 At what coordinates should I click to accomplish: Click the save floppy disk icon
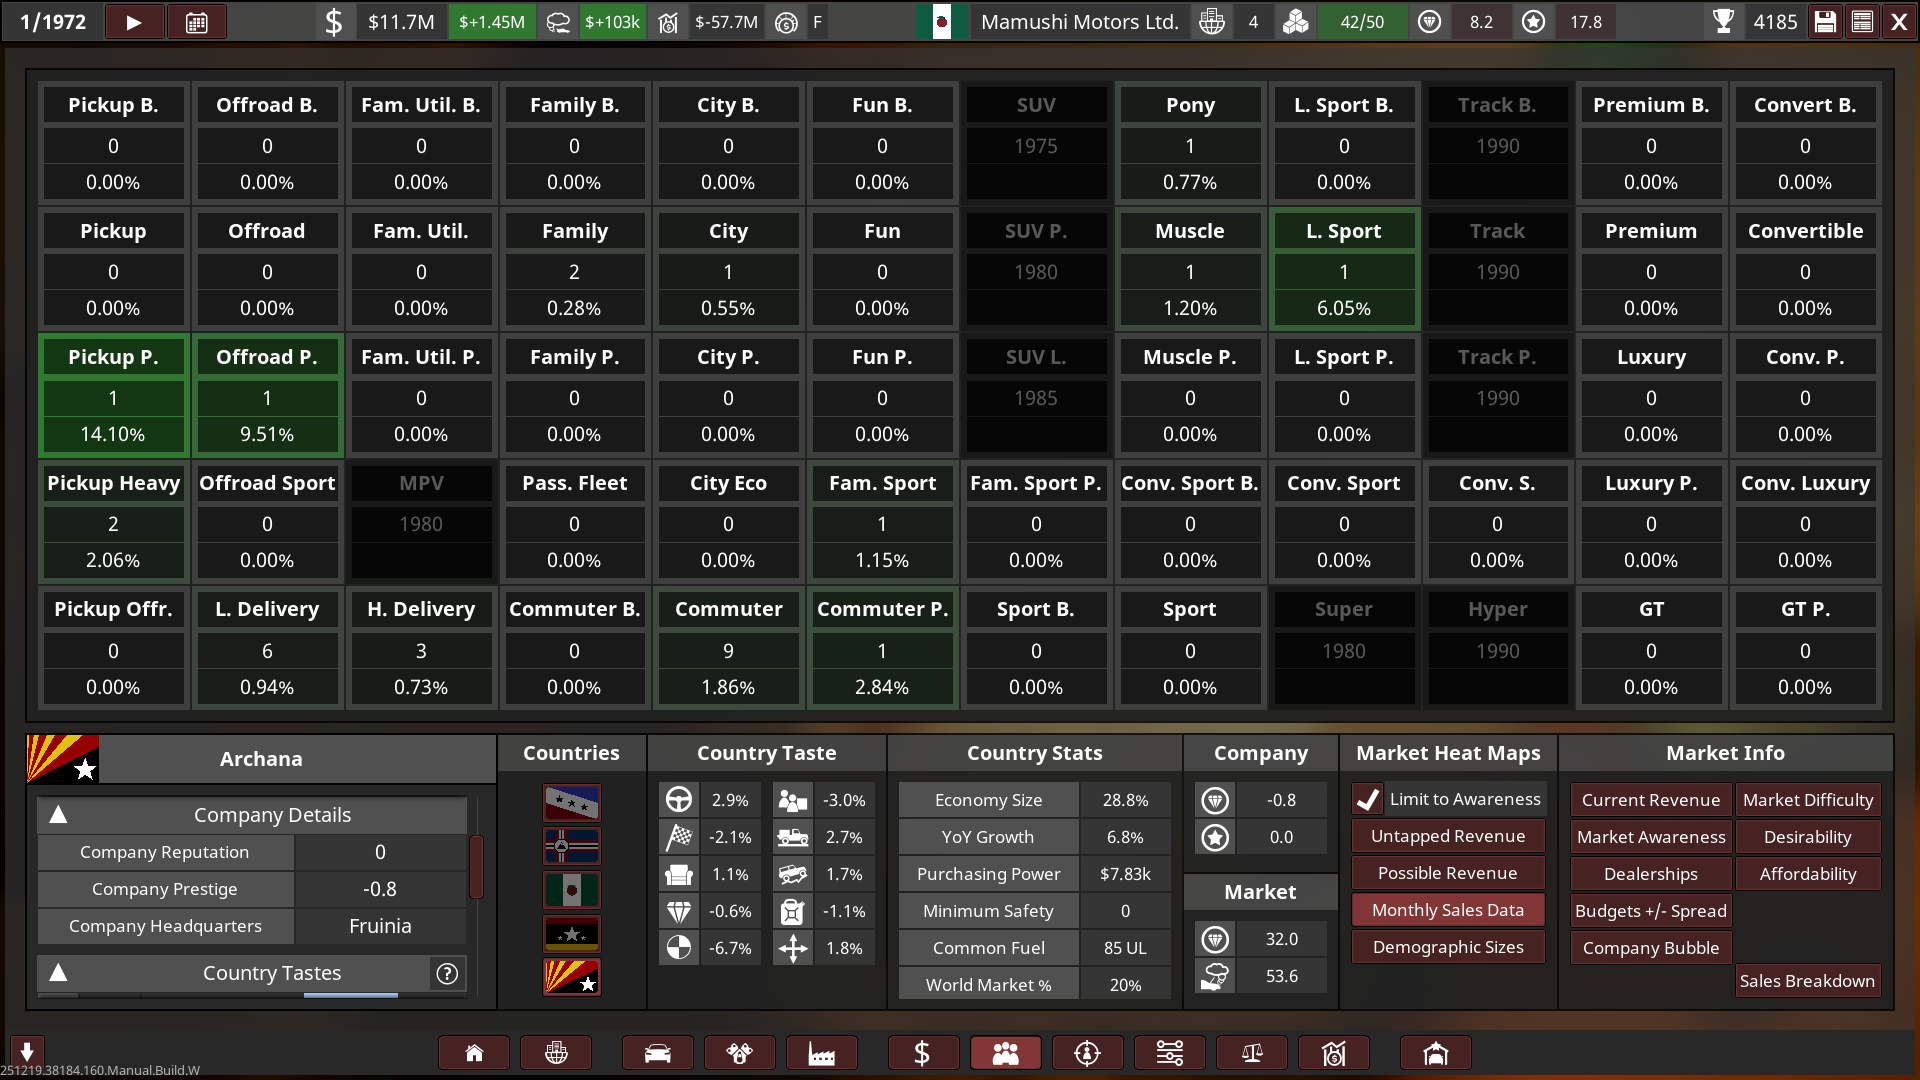click(x=1825, y=22)
